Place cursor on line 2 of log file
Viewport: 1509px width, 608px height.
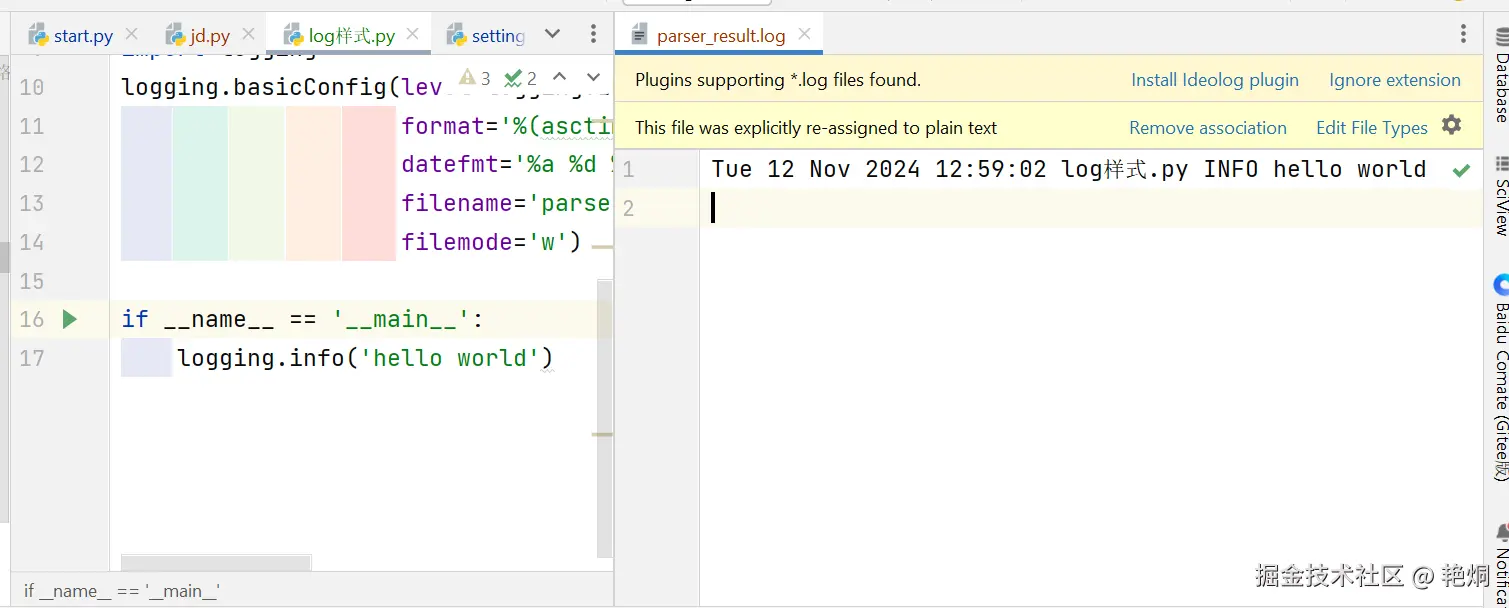pyautogui.click(x=1090, y=208)
